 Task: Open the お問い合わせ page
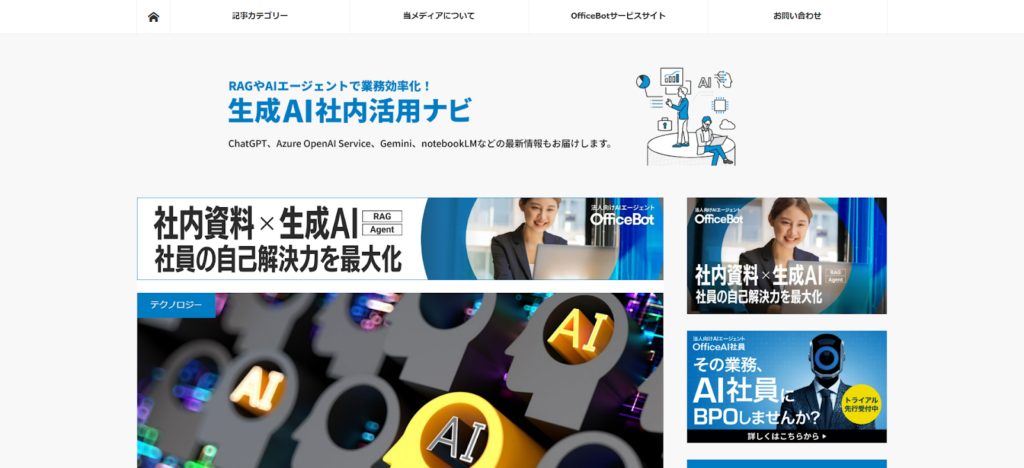pos(797,16)
